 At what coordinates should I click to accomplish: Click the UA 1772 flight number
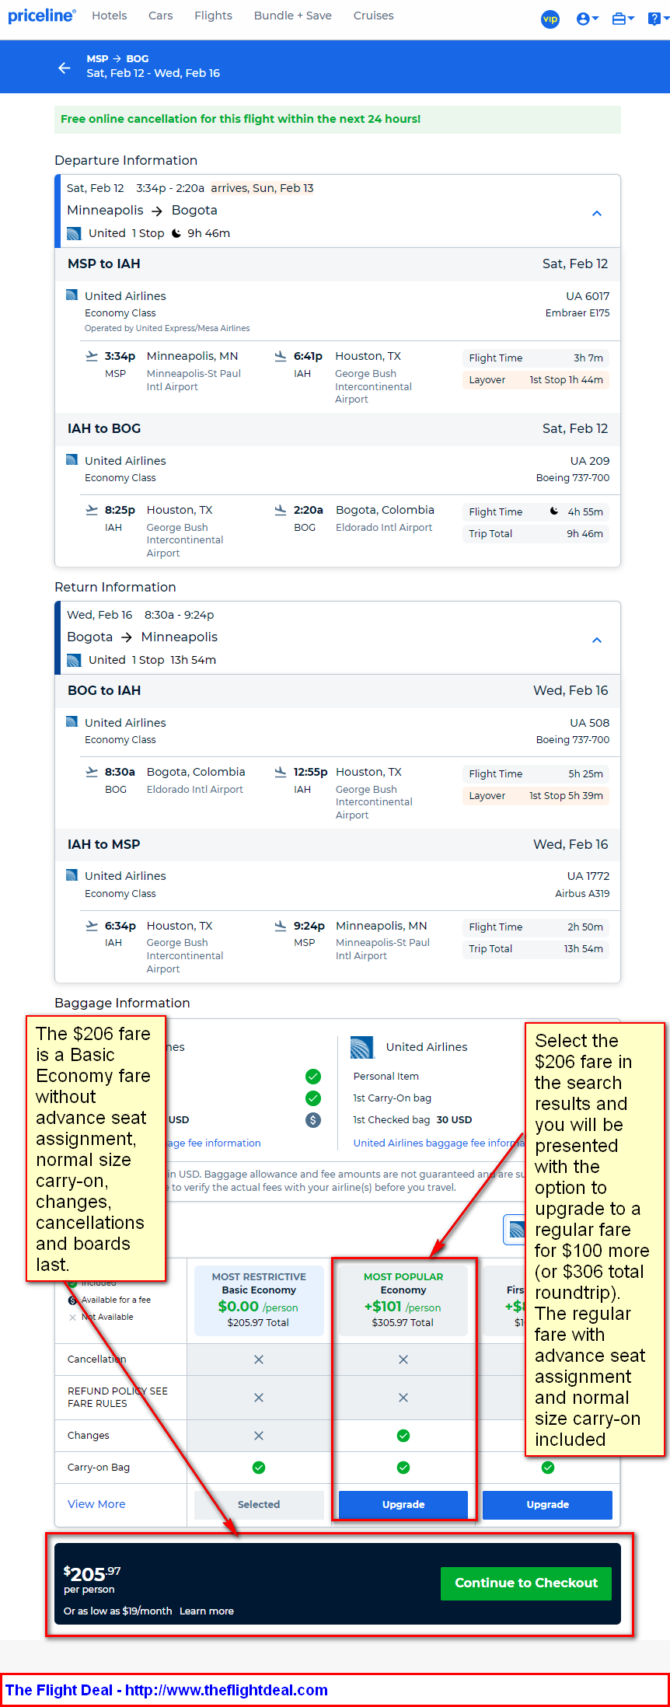pyautogui.click(x=588, y=876)
